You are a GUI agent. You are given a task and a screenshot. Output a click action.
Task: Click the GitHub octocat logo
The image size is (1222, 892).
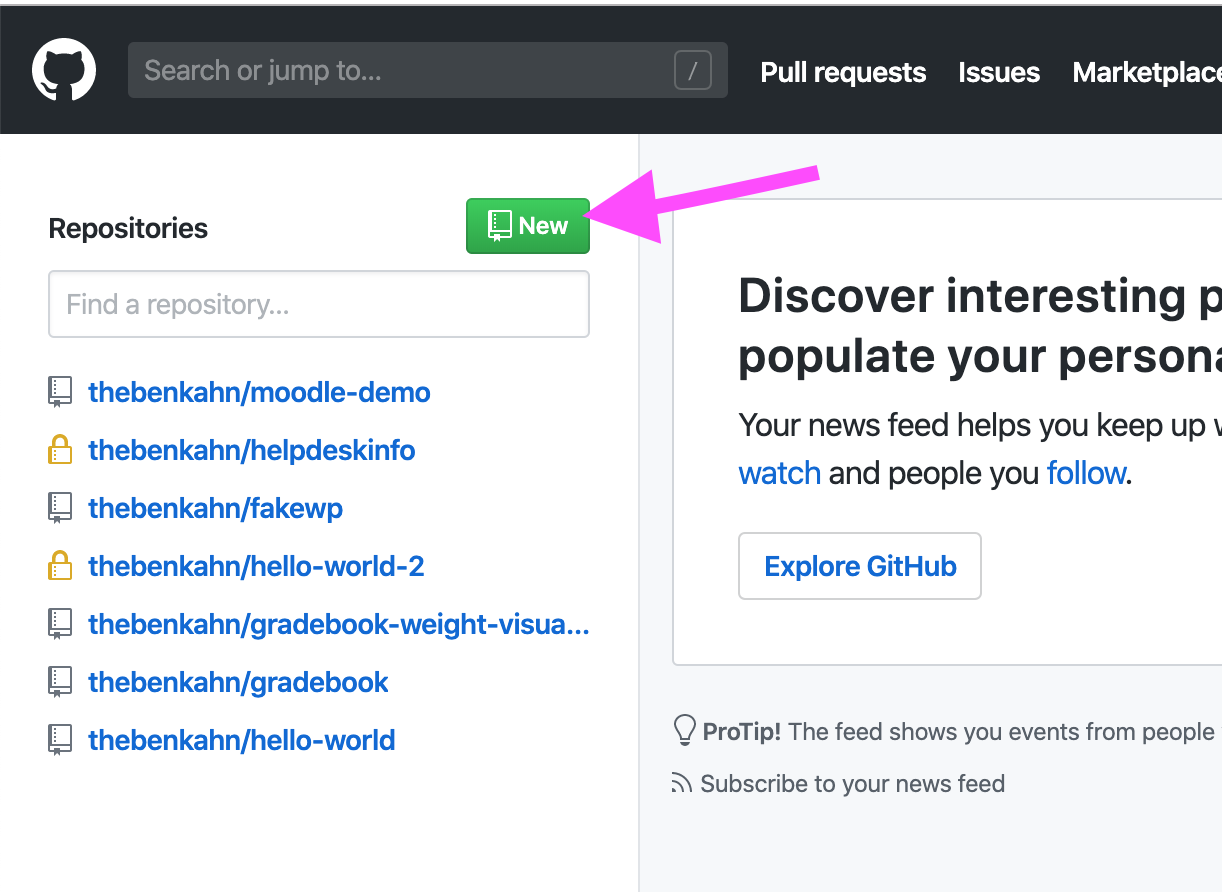[64, 69]
